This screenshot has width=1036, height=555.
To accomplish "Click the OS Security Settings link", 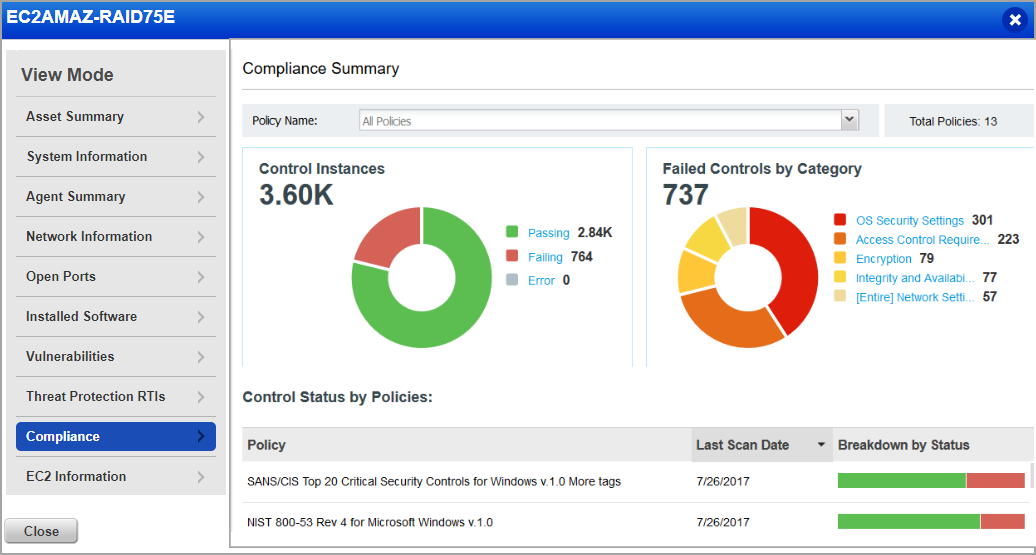I will (x=910, y=221).
